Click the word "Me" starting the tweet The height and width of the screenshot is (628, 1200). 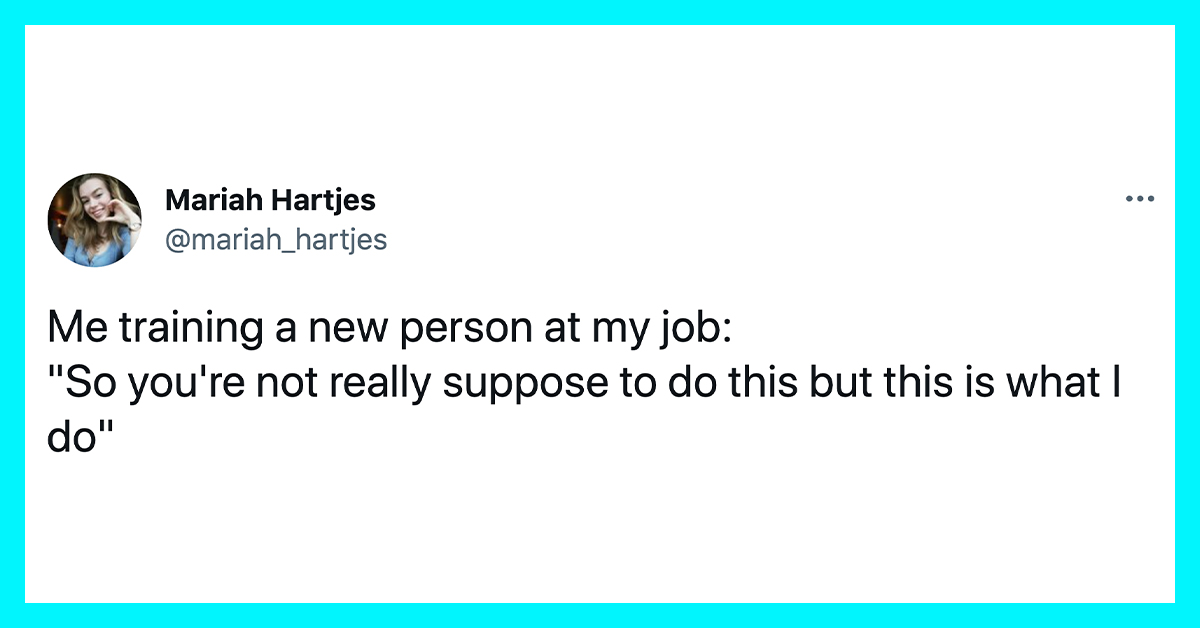(x=72, y=329)
